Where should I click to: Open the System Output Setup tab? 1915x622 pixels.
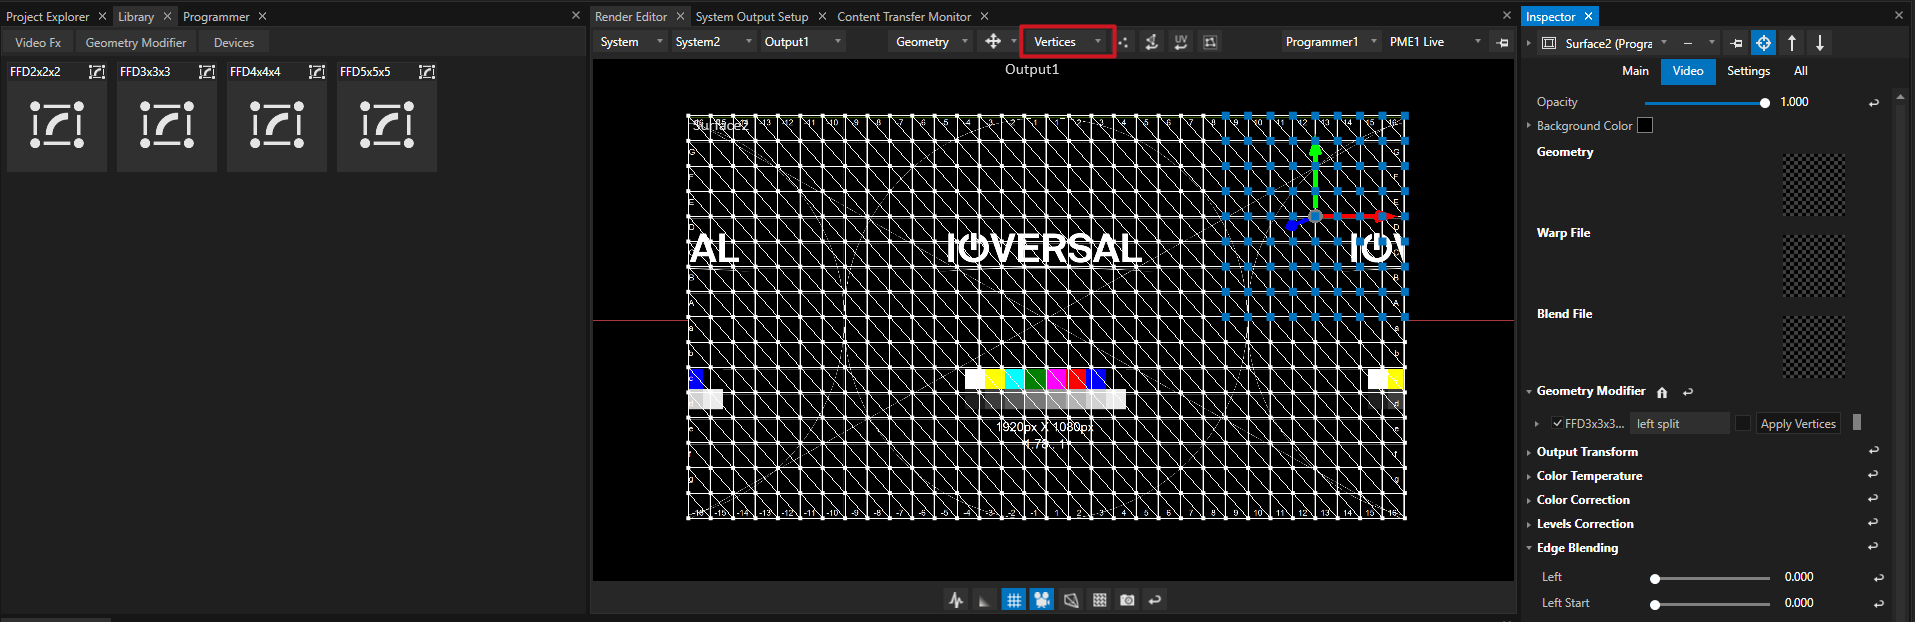point(752,16)
